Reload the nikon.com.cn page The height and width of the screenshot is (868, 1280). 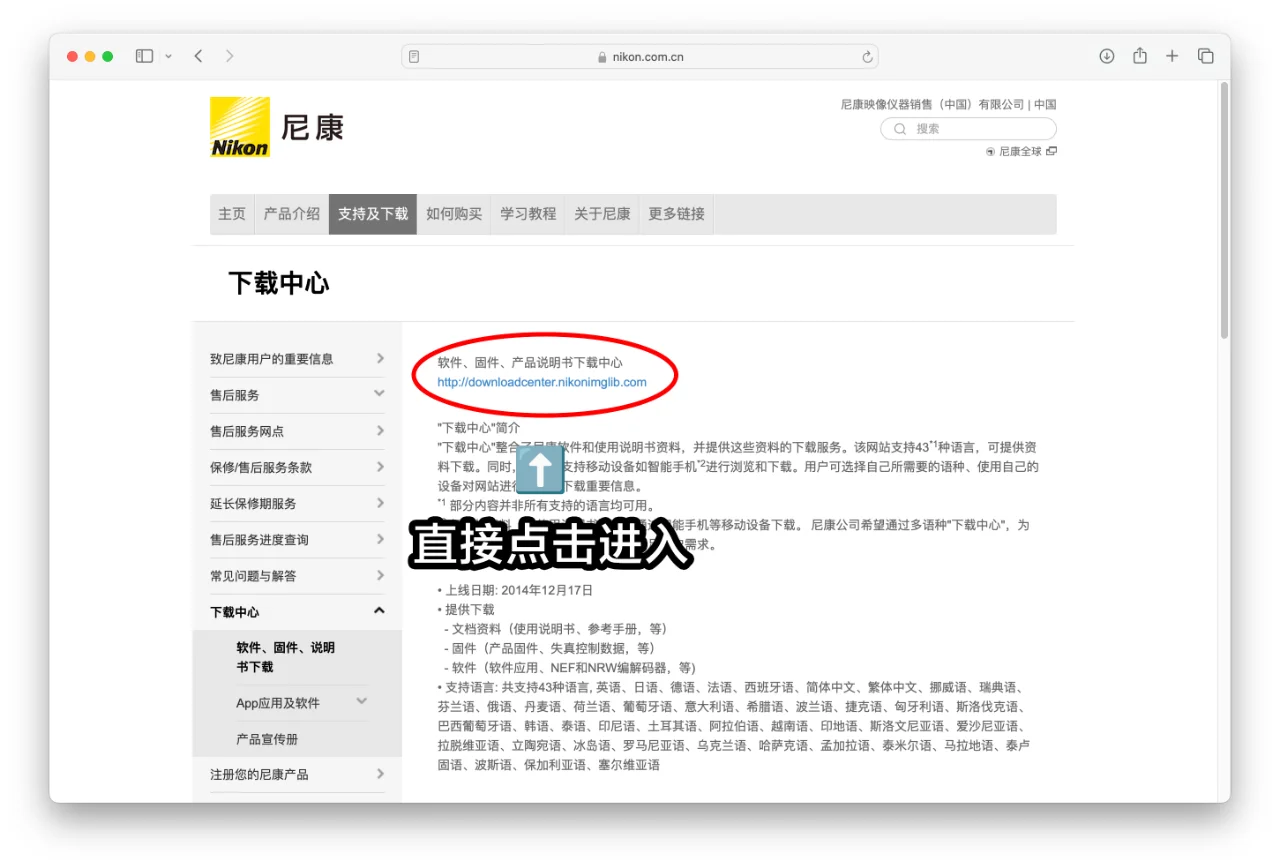(866, 56)
